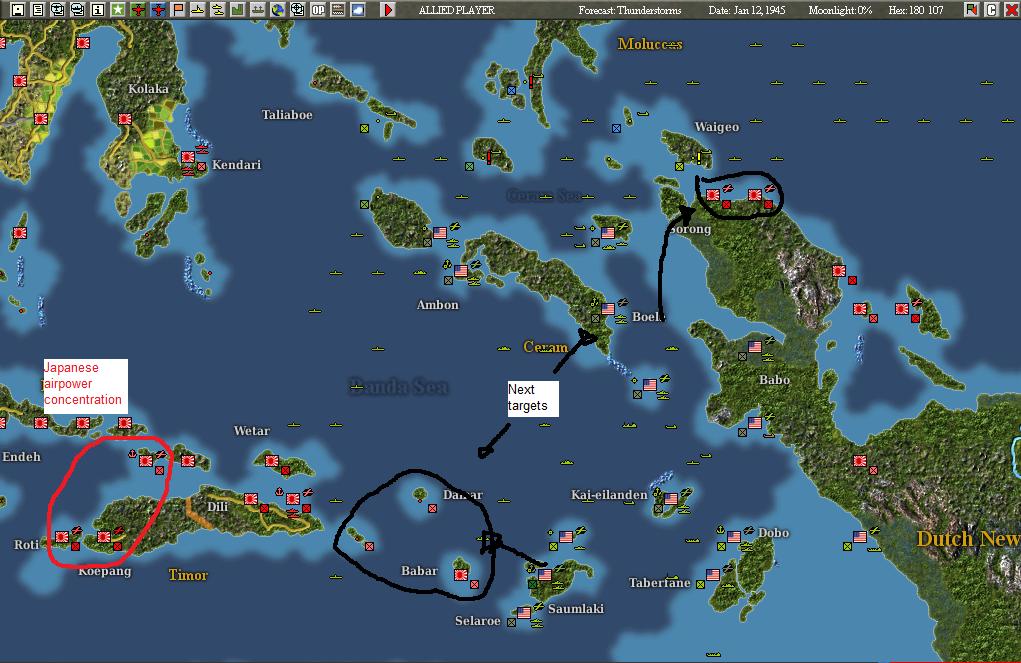Click the ALLIED PLAYER label
The image size is (1021, 663).
pos(456,10)
